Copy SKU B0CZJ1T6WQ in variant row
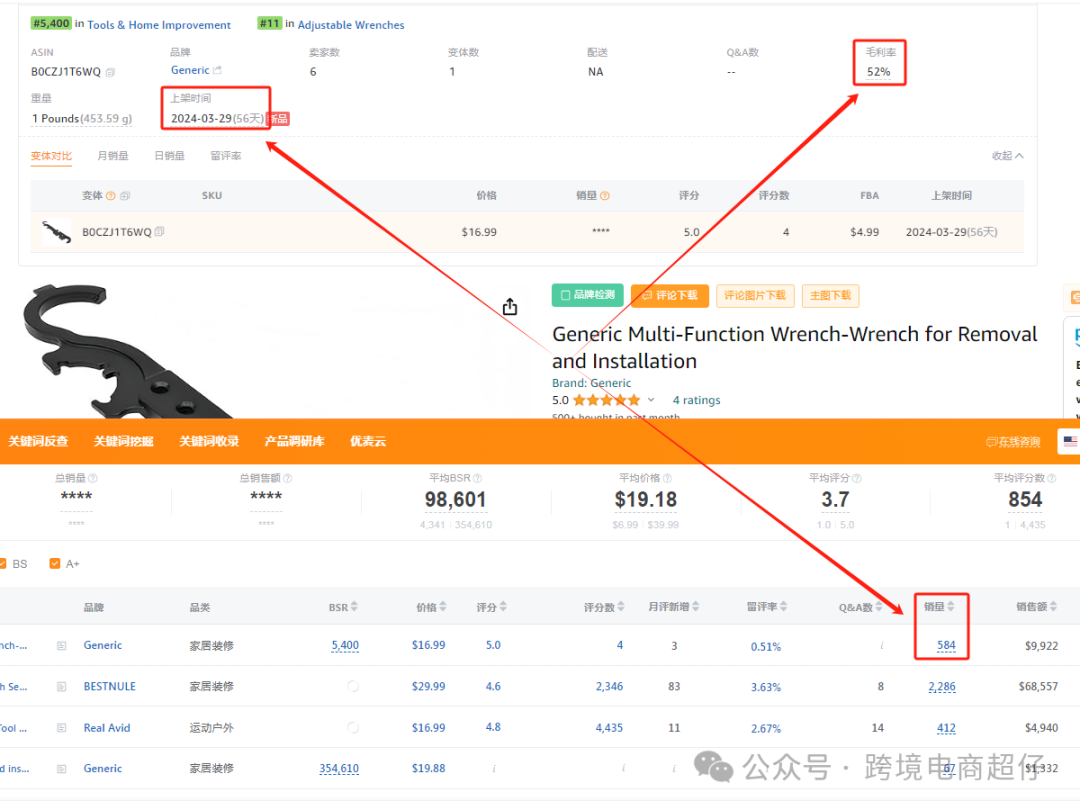This screenshot has width=1080, height=810. click(x=159, y=232)
